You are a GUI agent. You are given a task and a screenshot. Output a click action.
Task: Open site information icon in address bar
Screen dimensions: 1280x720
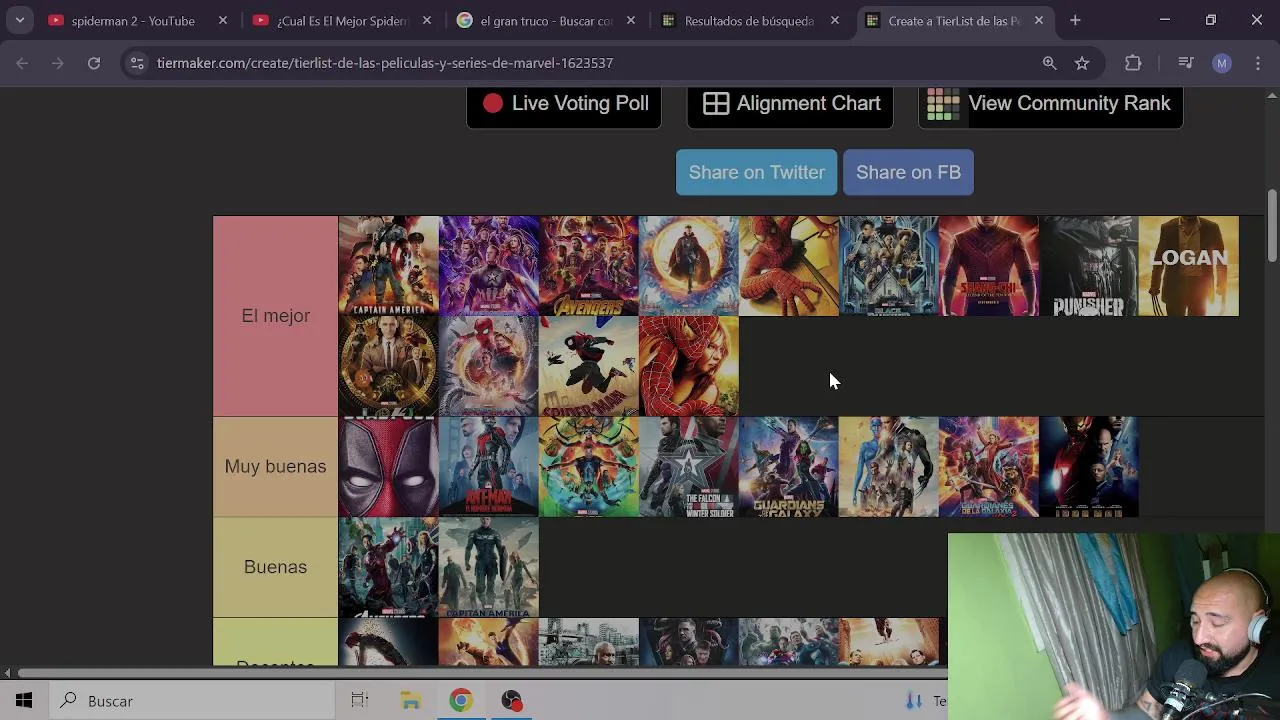[137, 63]
